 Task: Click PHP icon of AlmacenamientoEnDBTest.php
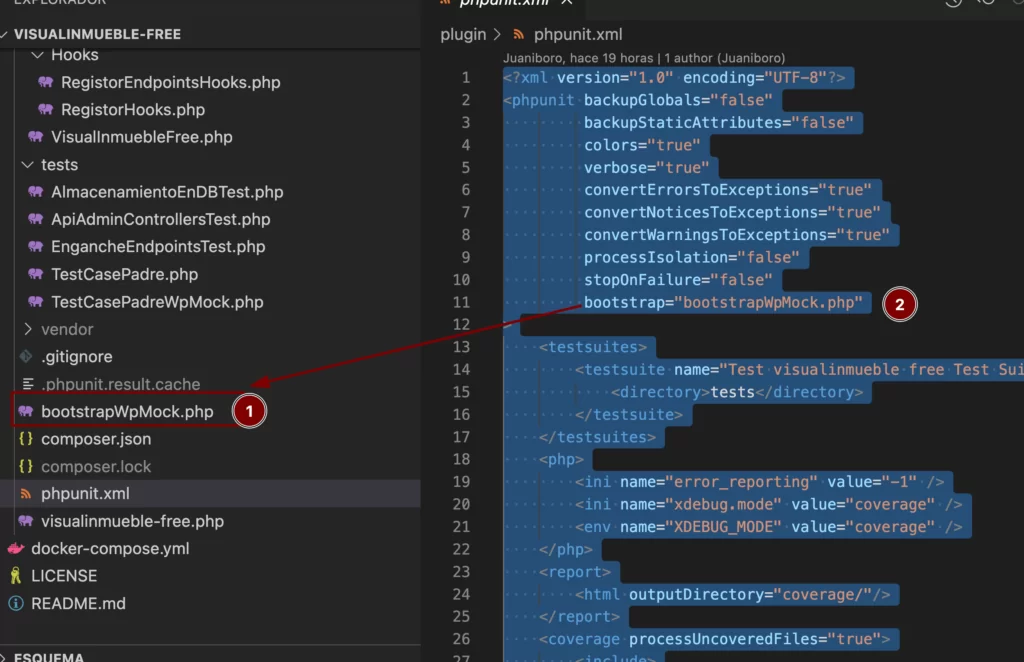point(35,191)
